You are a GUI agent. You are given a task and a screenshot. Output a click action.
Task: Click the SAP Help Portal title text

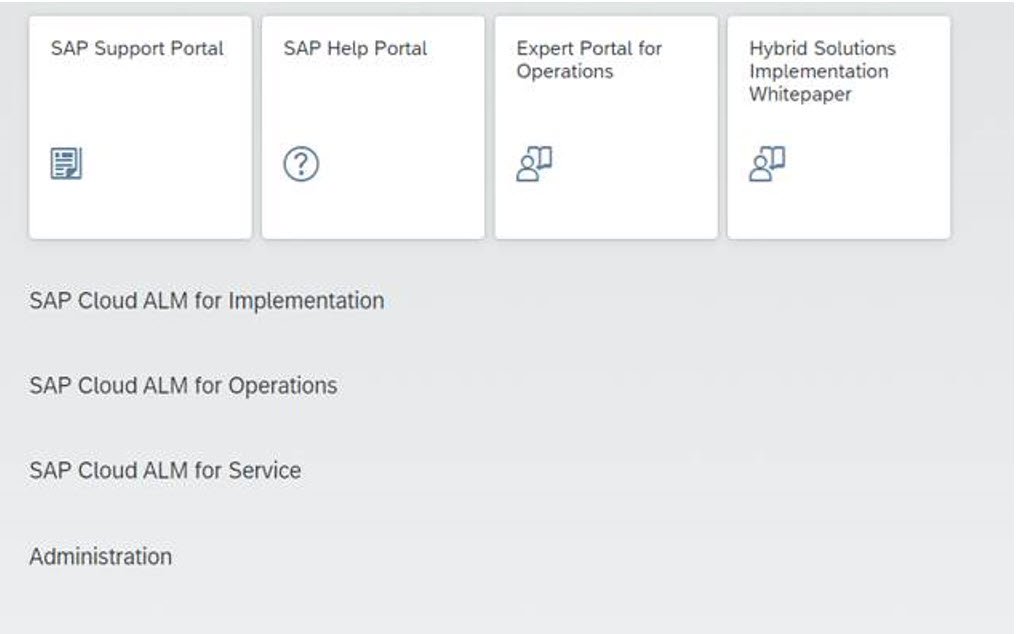click(355, 49)
